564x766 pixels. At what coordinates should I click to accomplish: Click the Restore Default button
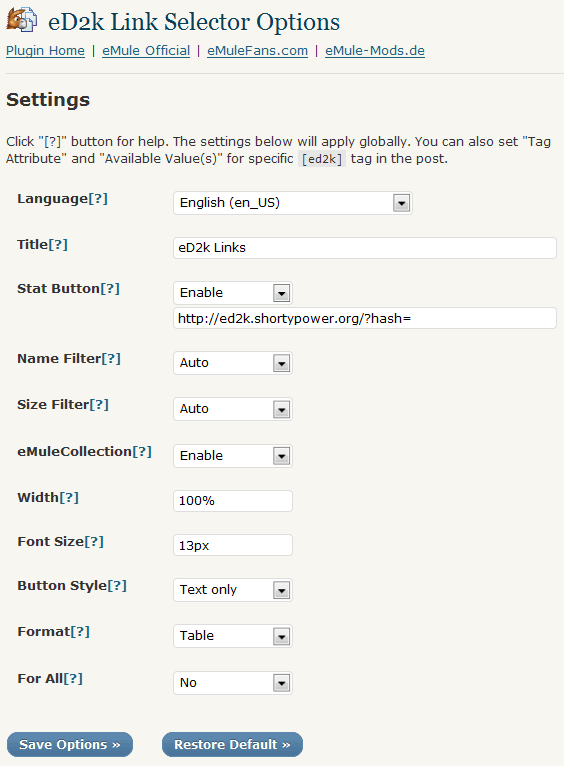click(x=232, y=745)
